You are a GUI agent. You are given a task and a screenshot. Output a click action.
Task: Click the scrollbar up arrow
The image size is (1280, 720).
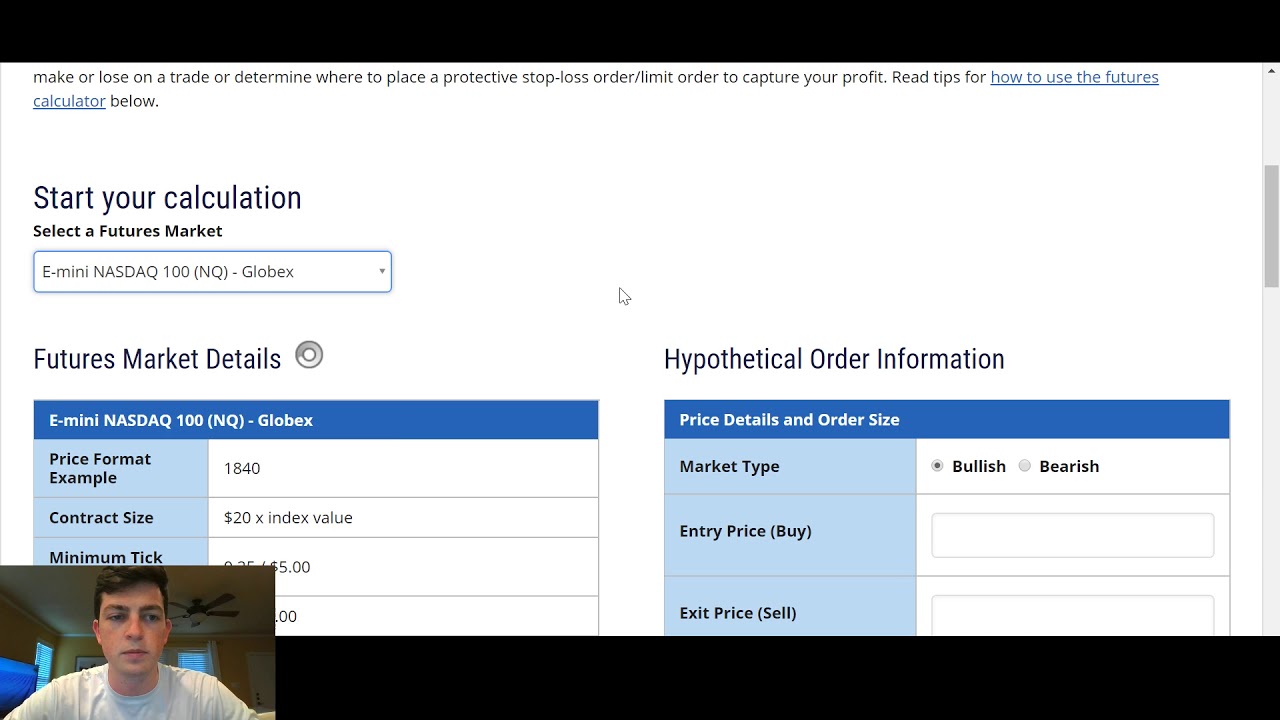(x=1271, y=71)
